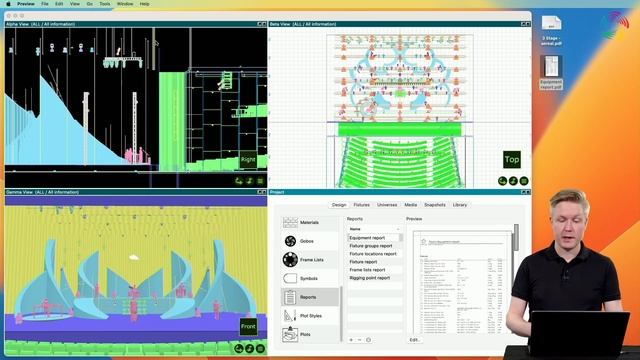Screen dimensions: 640x360
Task: Select the Reports clipboard icon
Action: [x=290, y=297]
